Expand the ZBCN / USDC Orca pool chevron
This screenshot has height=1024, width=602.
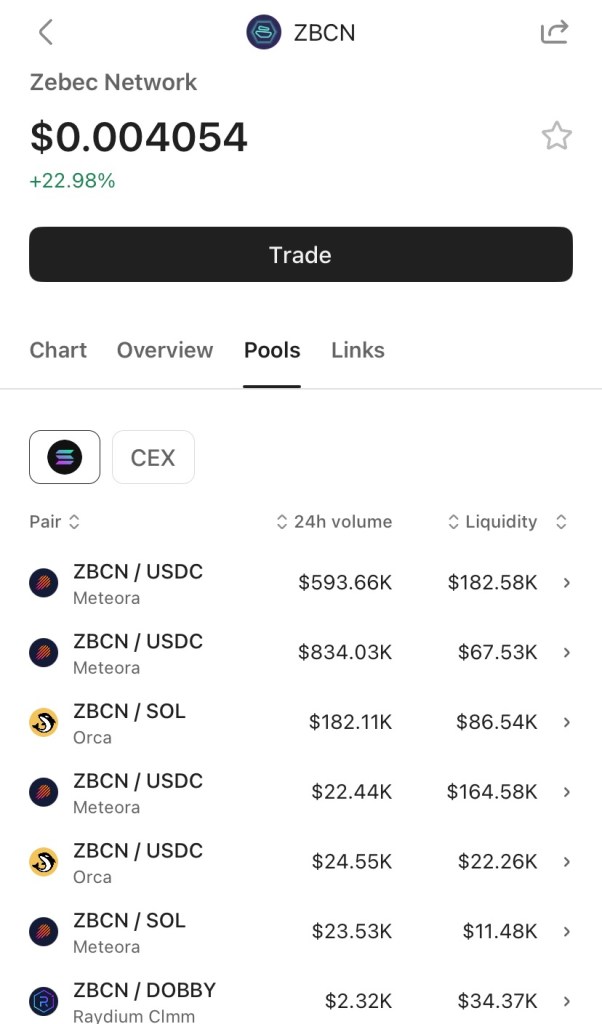567,861
